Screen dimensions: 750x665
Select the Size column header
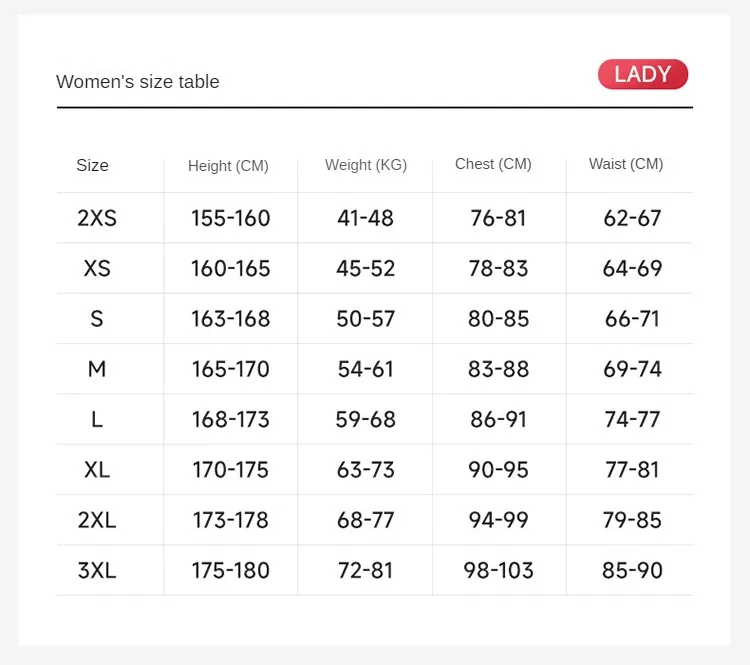pos(92,165)
